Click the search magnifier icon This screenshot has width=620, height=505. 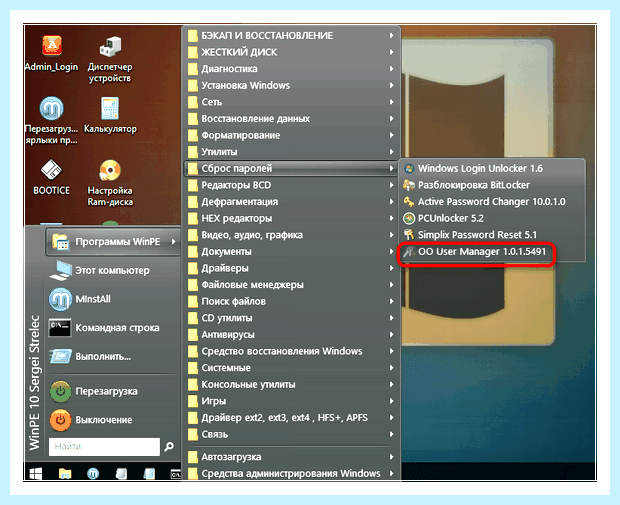coord(169,447)
